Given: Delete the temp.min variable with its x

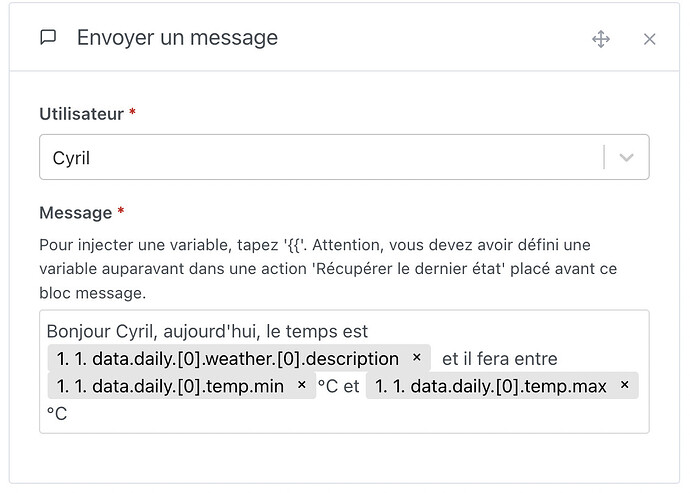Looking at the screenshot, I should pyautogui.click(x=302, y=386).
